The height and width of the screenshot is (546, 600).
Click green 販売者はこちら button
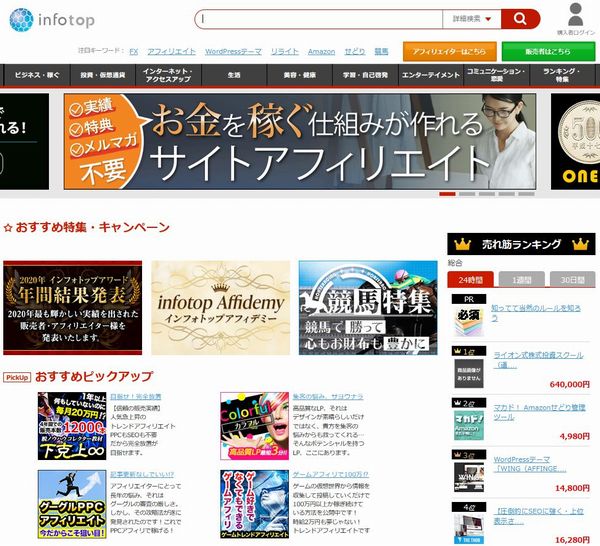[548, 51]
